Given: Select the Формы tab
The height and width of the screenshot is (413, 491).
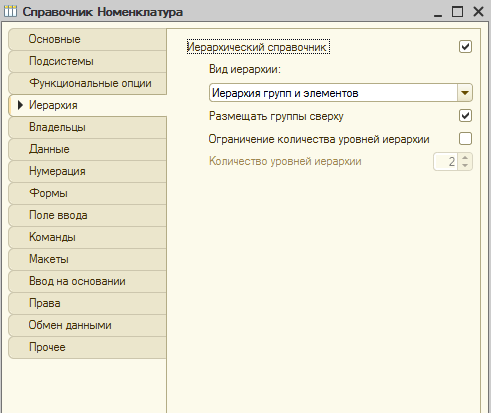Looking at the screenshot, I should click(87, 193).
